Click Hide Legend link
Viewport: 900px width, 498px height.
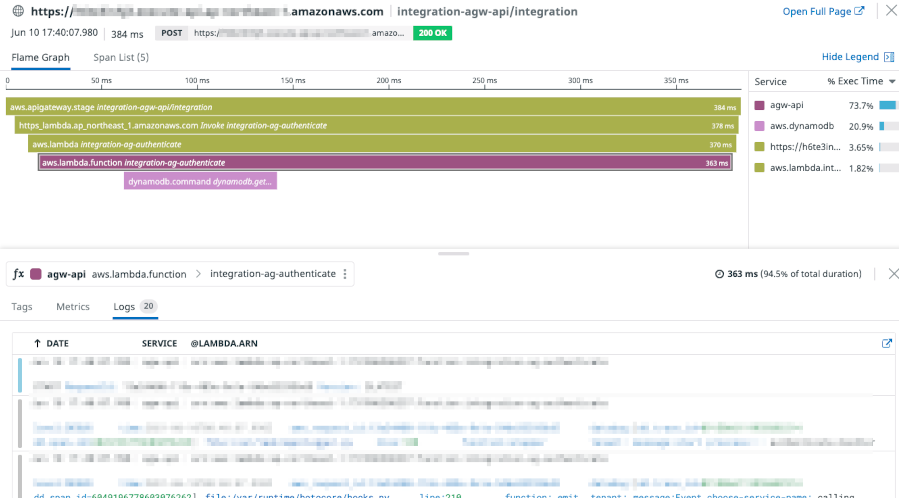[x=850, y=57]
